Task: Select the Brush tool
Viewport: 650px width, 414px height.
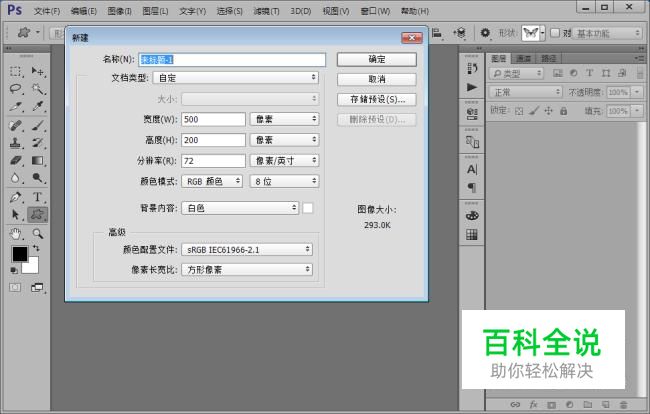Action: pos(38,125)
